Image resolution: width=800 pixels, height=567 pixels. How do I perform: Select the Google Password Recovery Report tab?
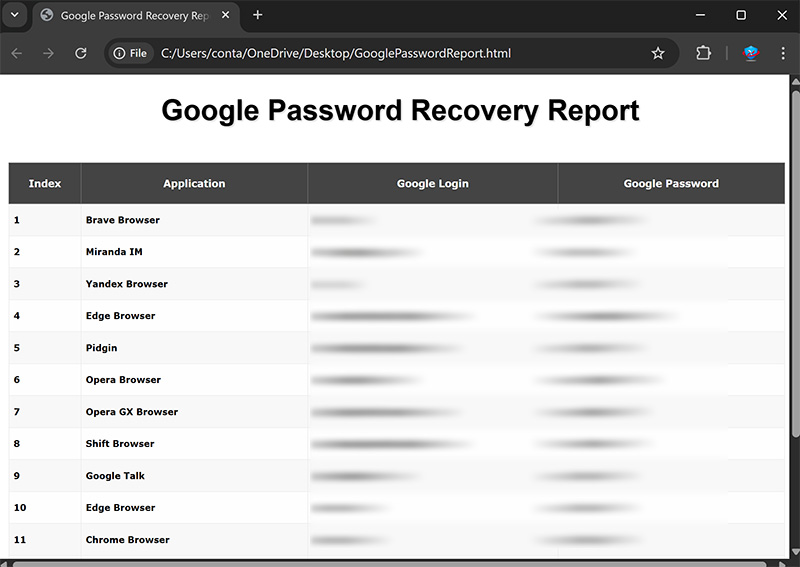[135, 16]
